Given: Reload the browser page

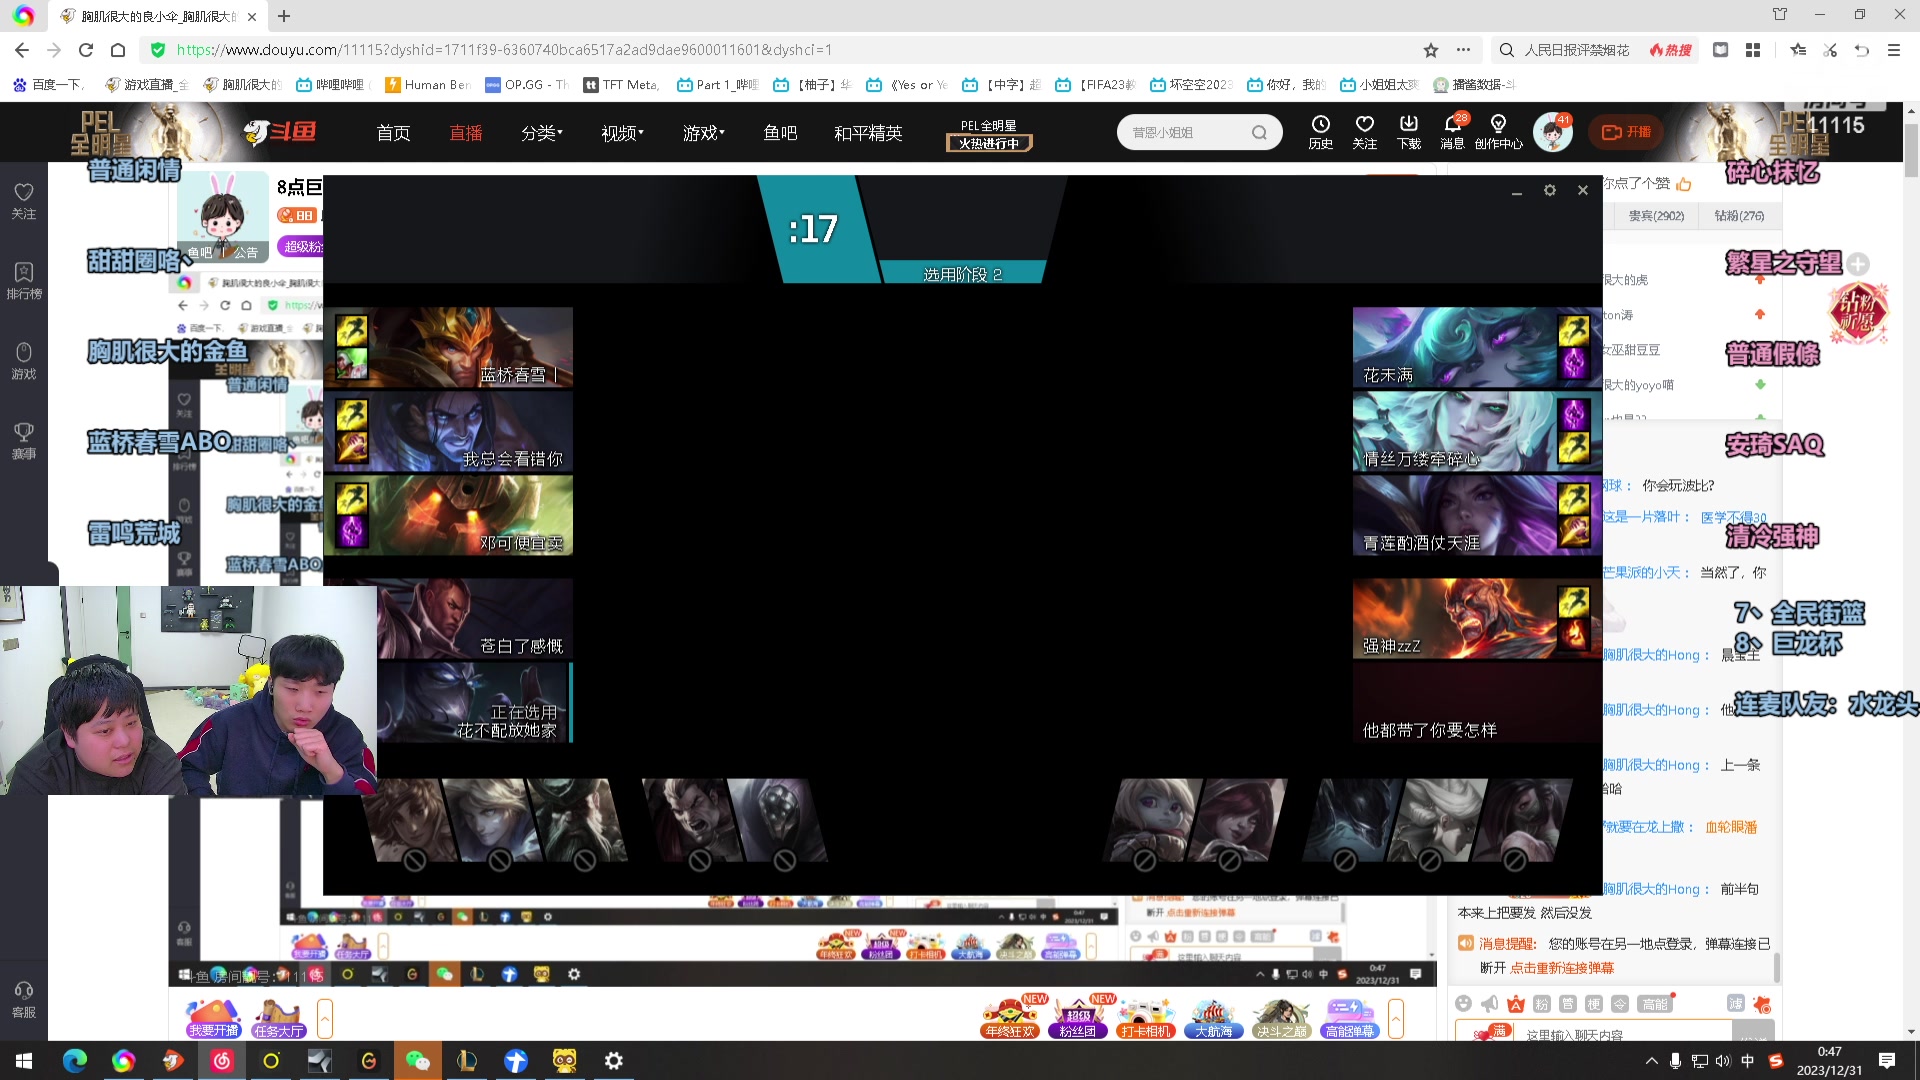Looking at the screenshot, I should click(x=86, y=50).
